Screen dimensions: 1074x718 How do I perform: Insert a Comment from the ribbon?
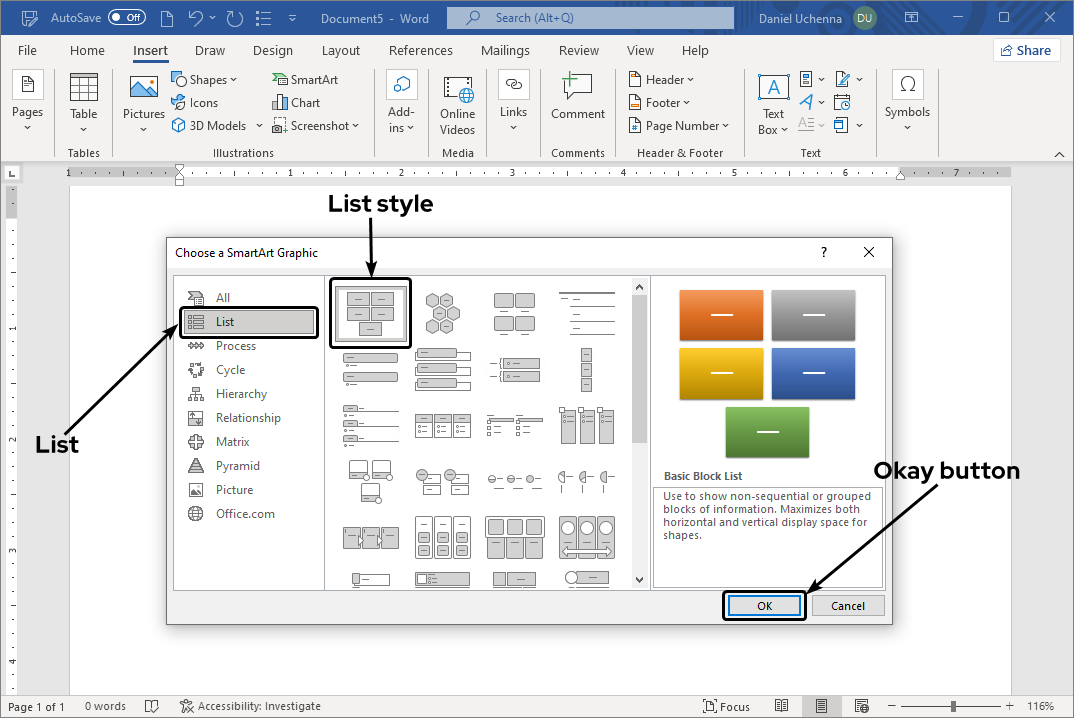[577, 98]
